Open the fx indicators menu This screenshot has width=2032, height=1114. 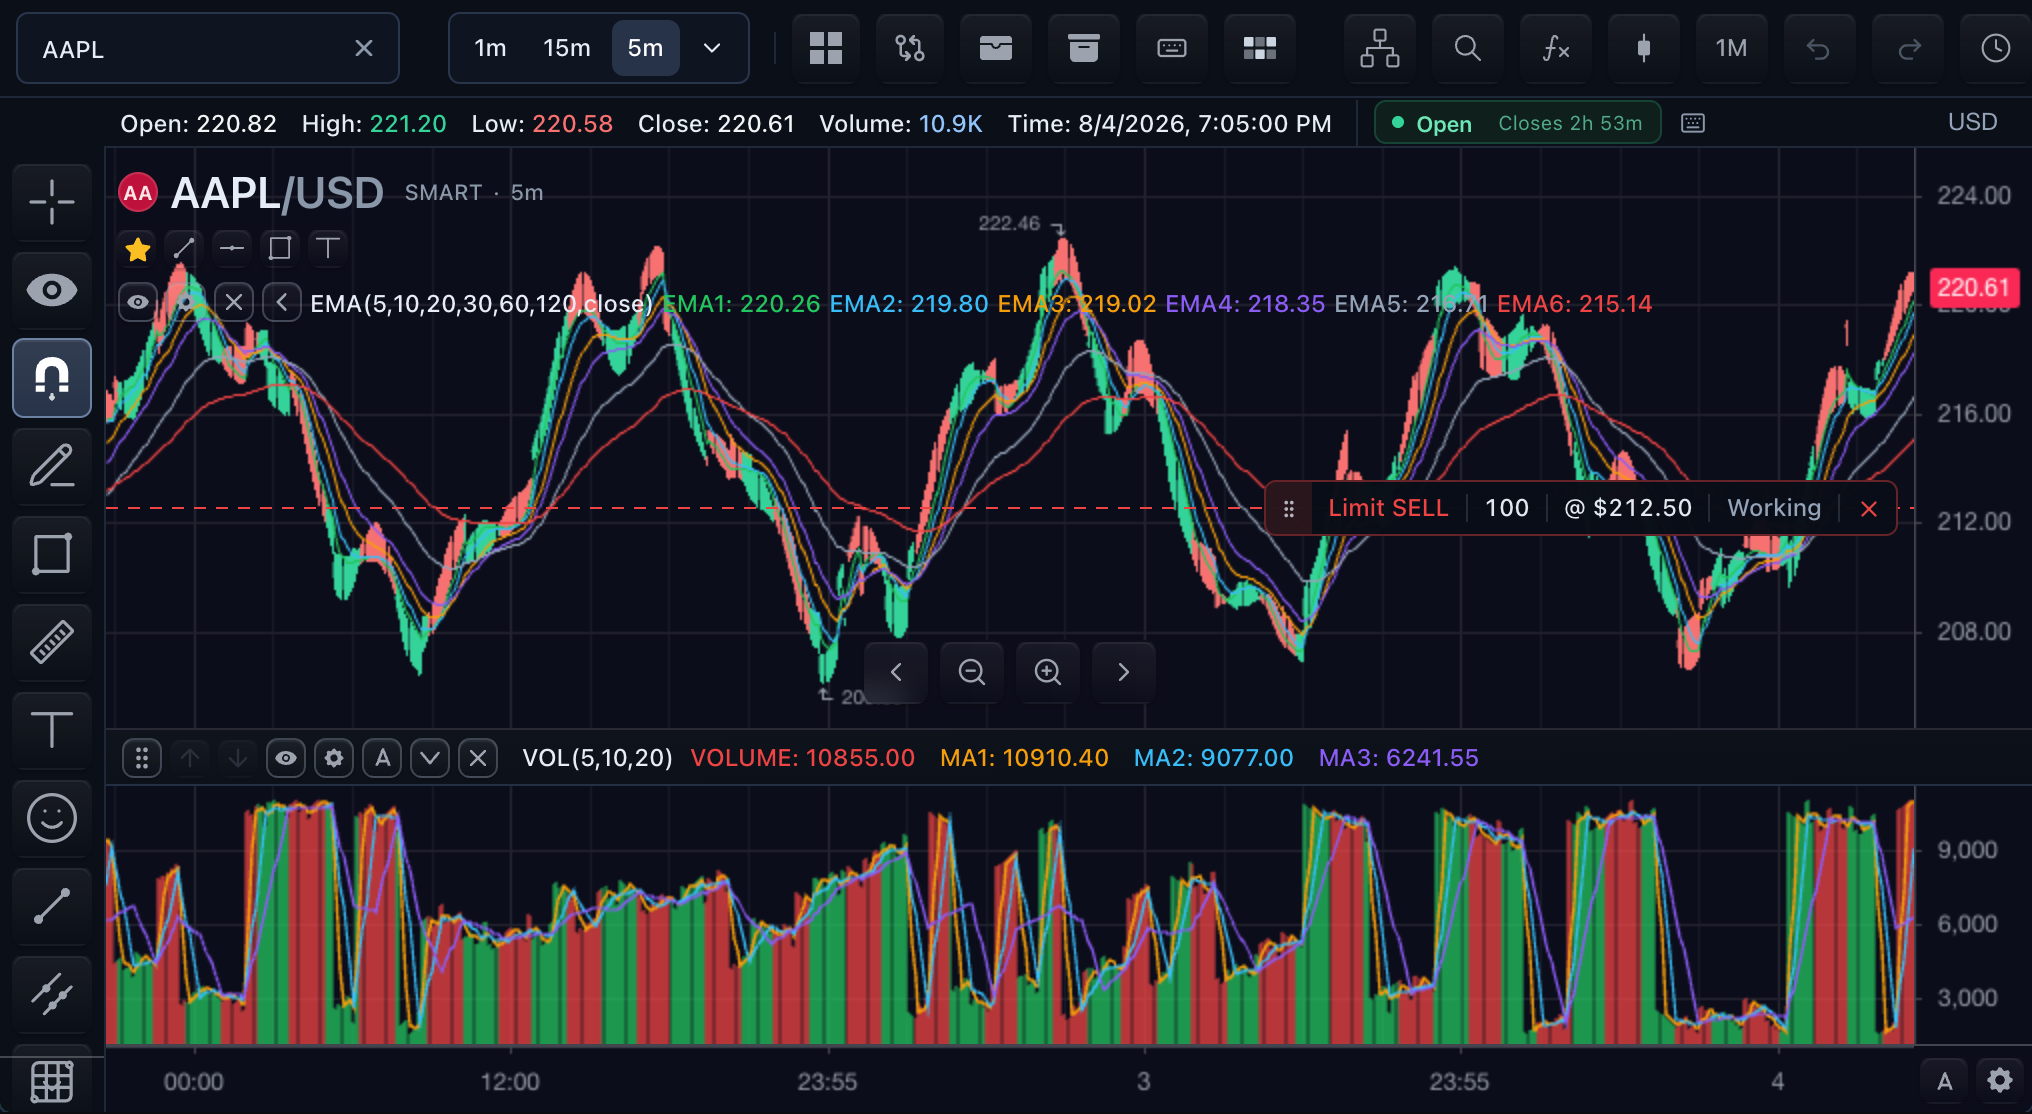click(1556, 48)
